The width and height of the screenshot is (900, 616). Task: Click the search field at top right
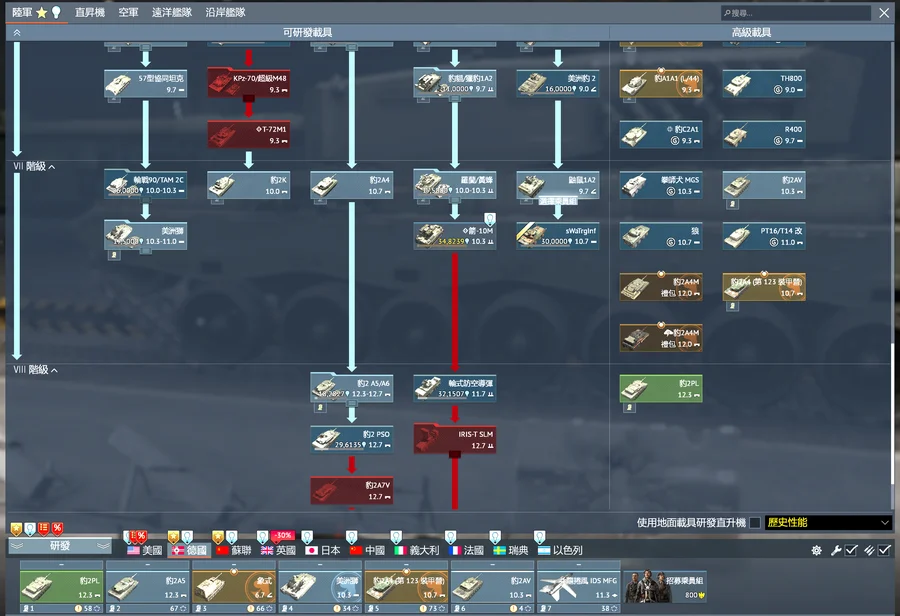coord(795,13)
